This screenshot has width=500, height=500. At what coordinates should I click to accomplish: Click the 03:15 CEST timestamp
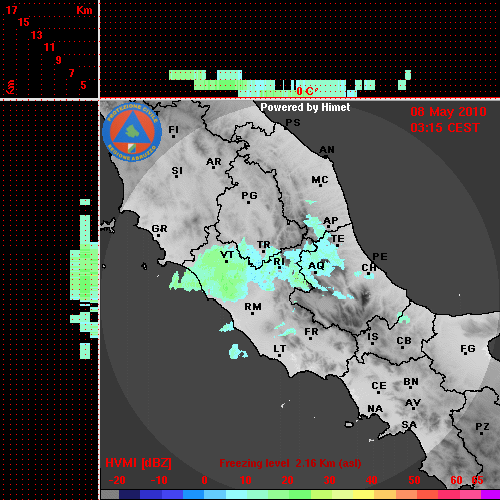(x=445, y=128)
